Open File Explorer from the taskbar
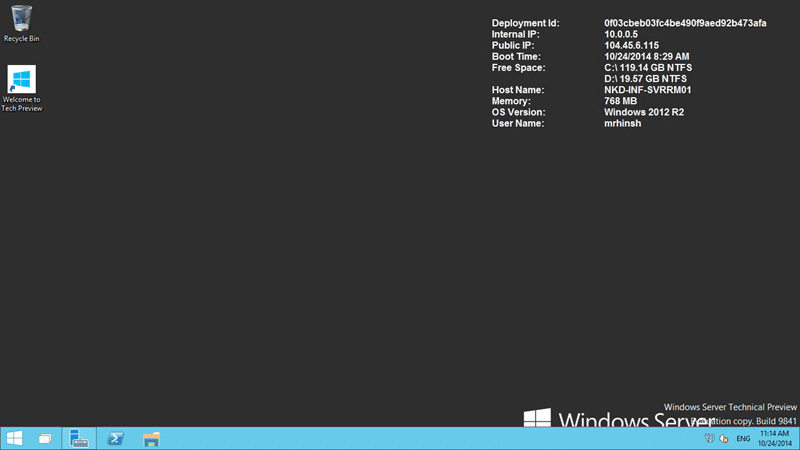The height and width of the screenshot is (450, 800). pyautogui.click(x=151, y=438)
